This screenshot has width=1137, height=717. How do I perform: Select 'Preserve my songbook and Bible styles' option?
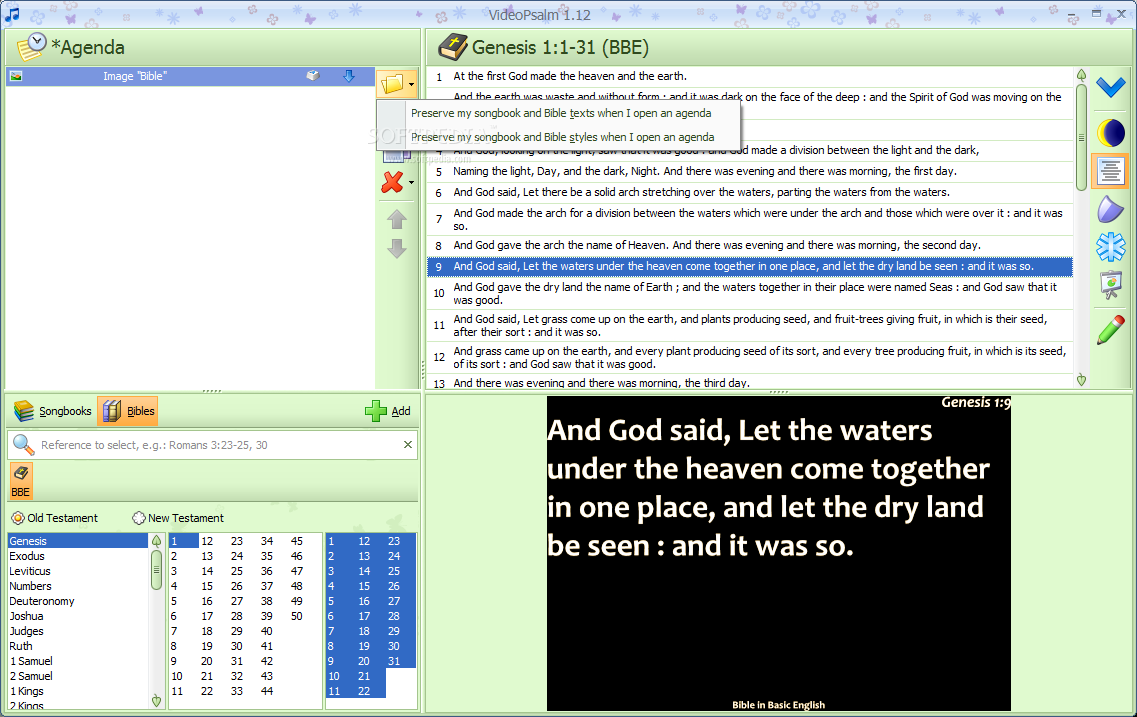562,137
